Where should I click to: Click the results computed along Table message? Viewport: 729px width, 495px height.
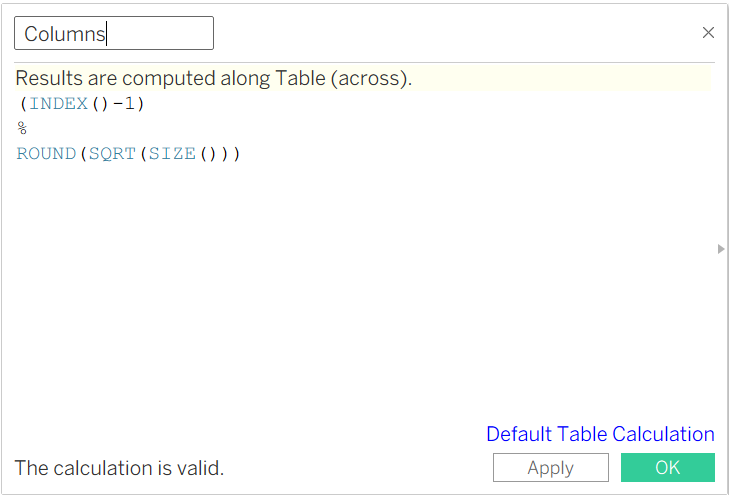[213, 79]
